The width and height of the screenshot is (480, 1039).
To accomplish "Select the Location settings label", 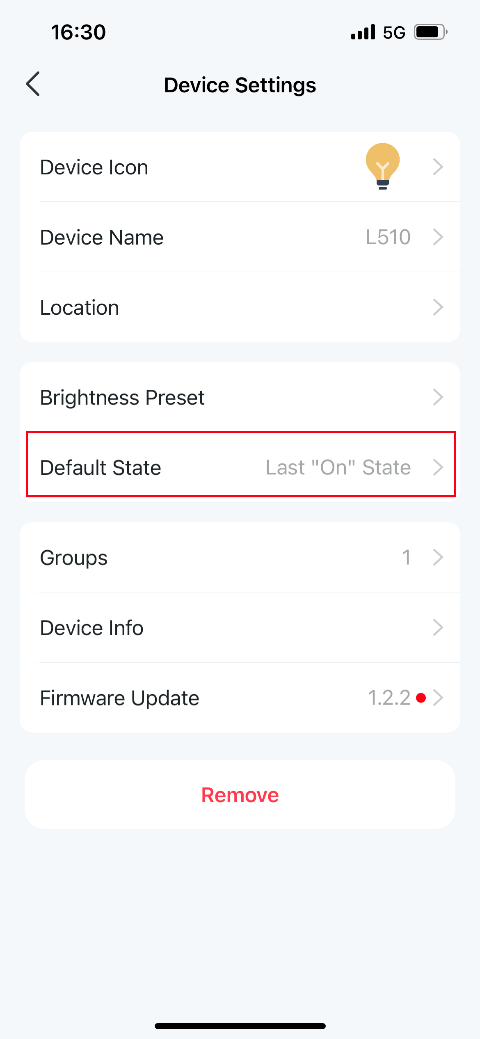I will 80,307.
